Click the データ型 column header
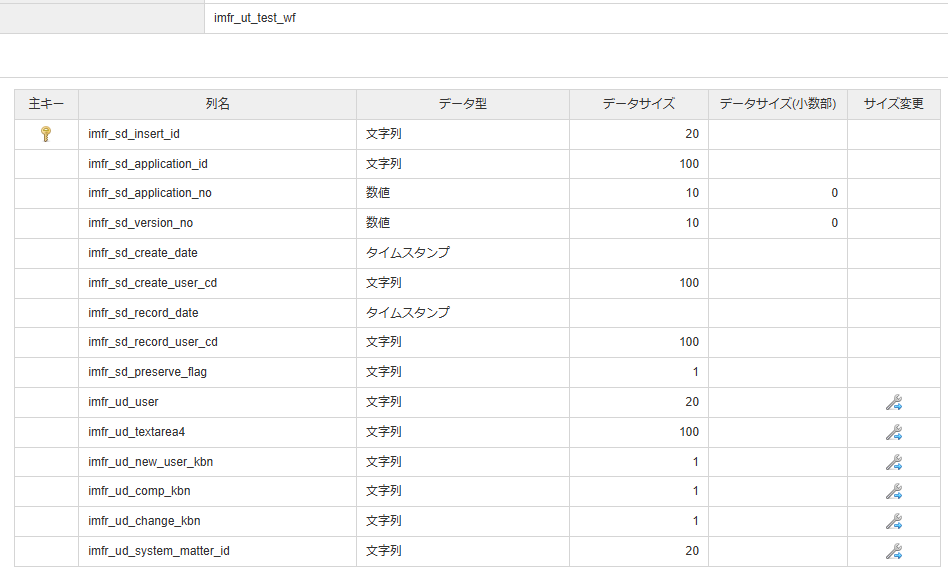The image size is (948, 579). coord(462,104)
